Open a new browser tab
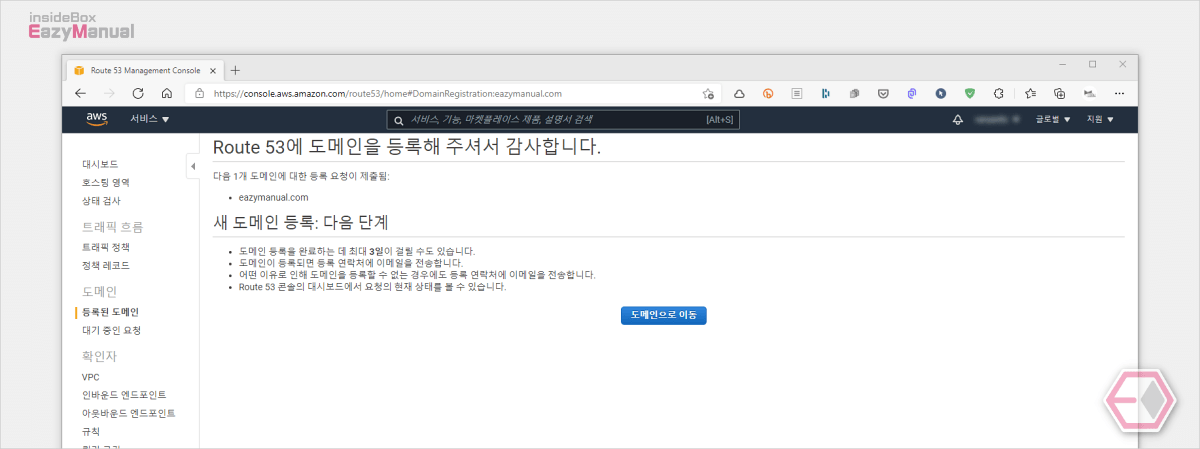Viewport: 1200px width, 449px height. (x=236, y=70)
